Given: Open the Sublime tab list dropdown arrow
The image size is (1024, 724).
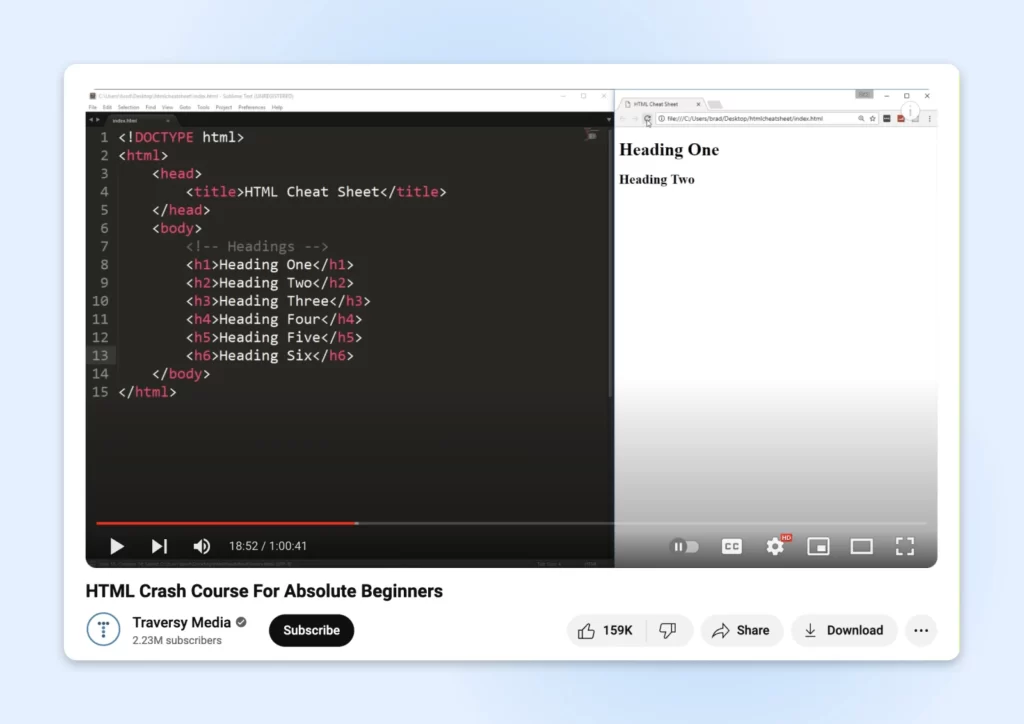Looking at the screenshot, I should click(609, 120).
